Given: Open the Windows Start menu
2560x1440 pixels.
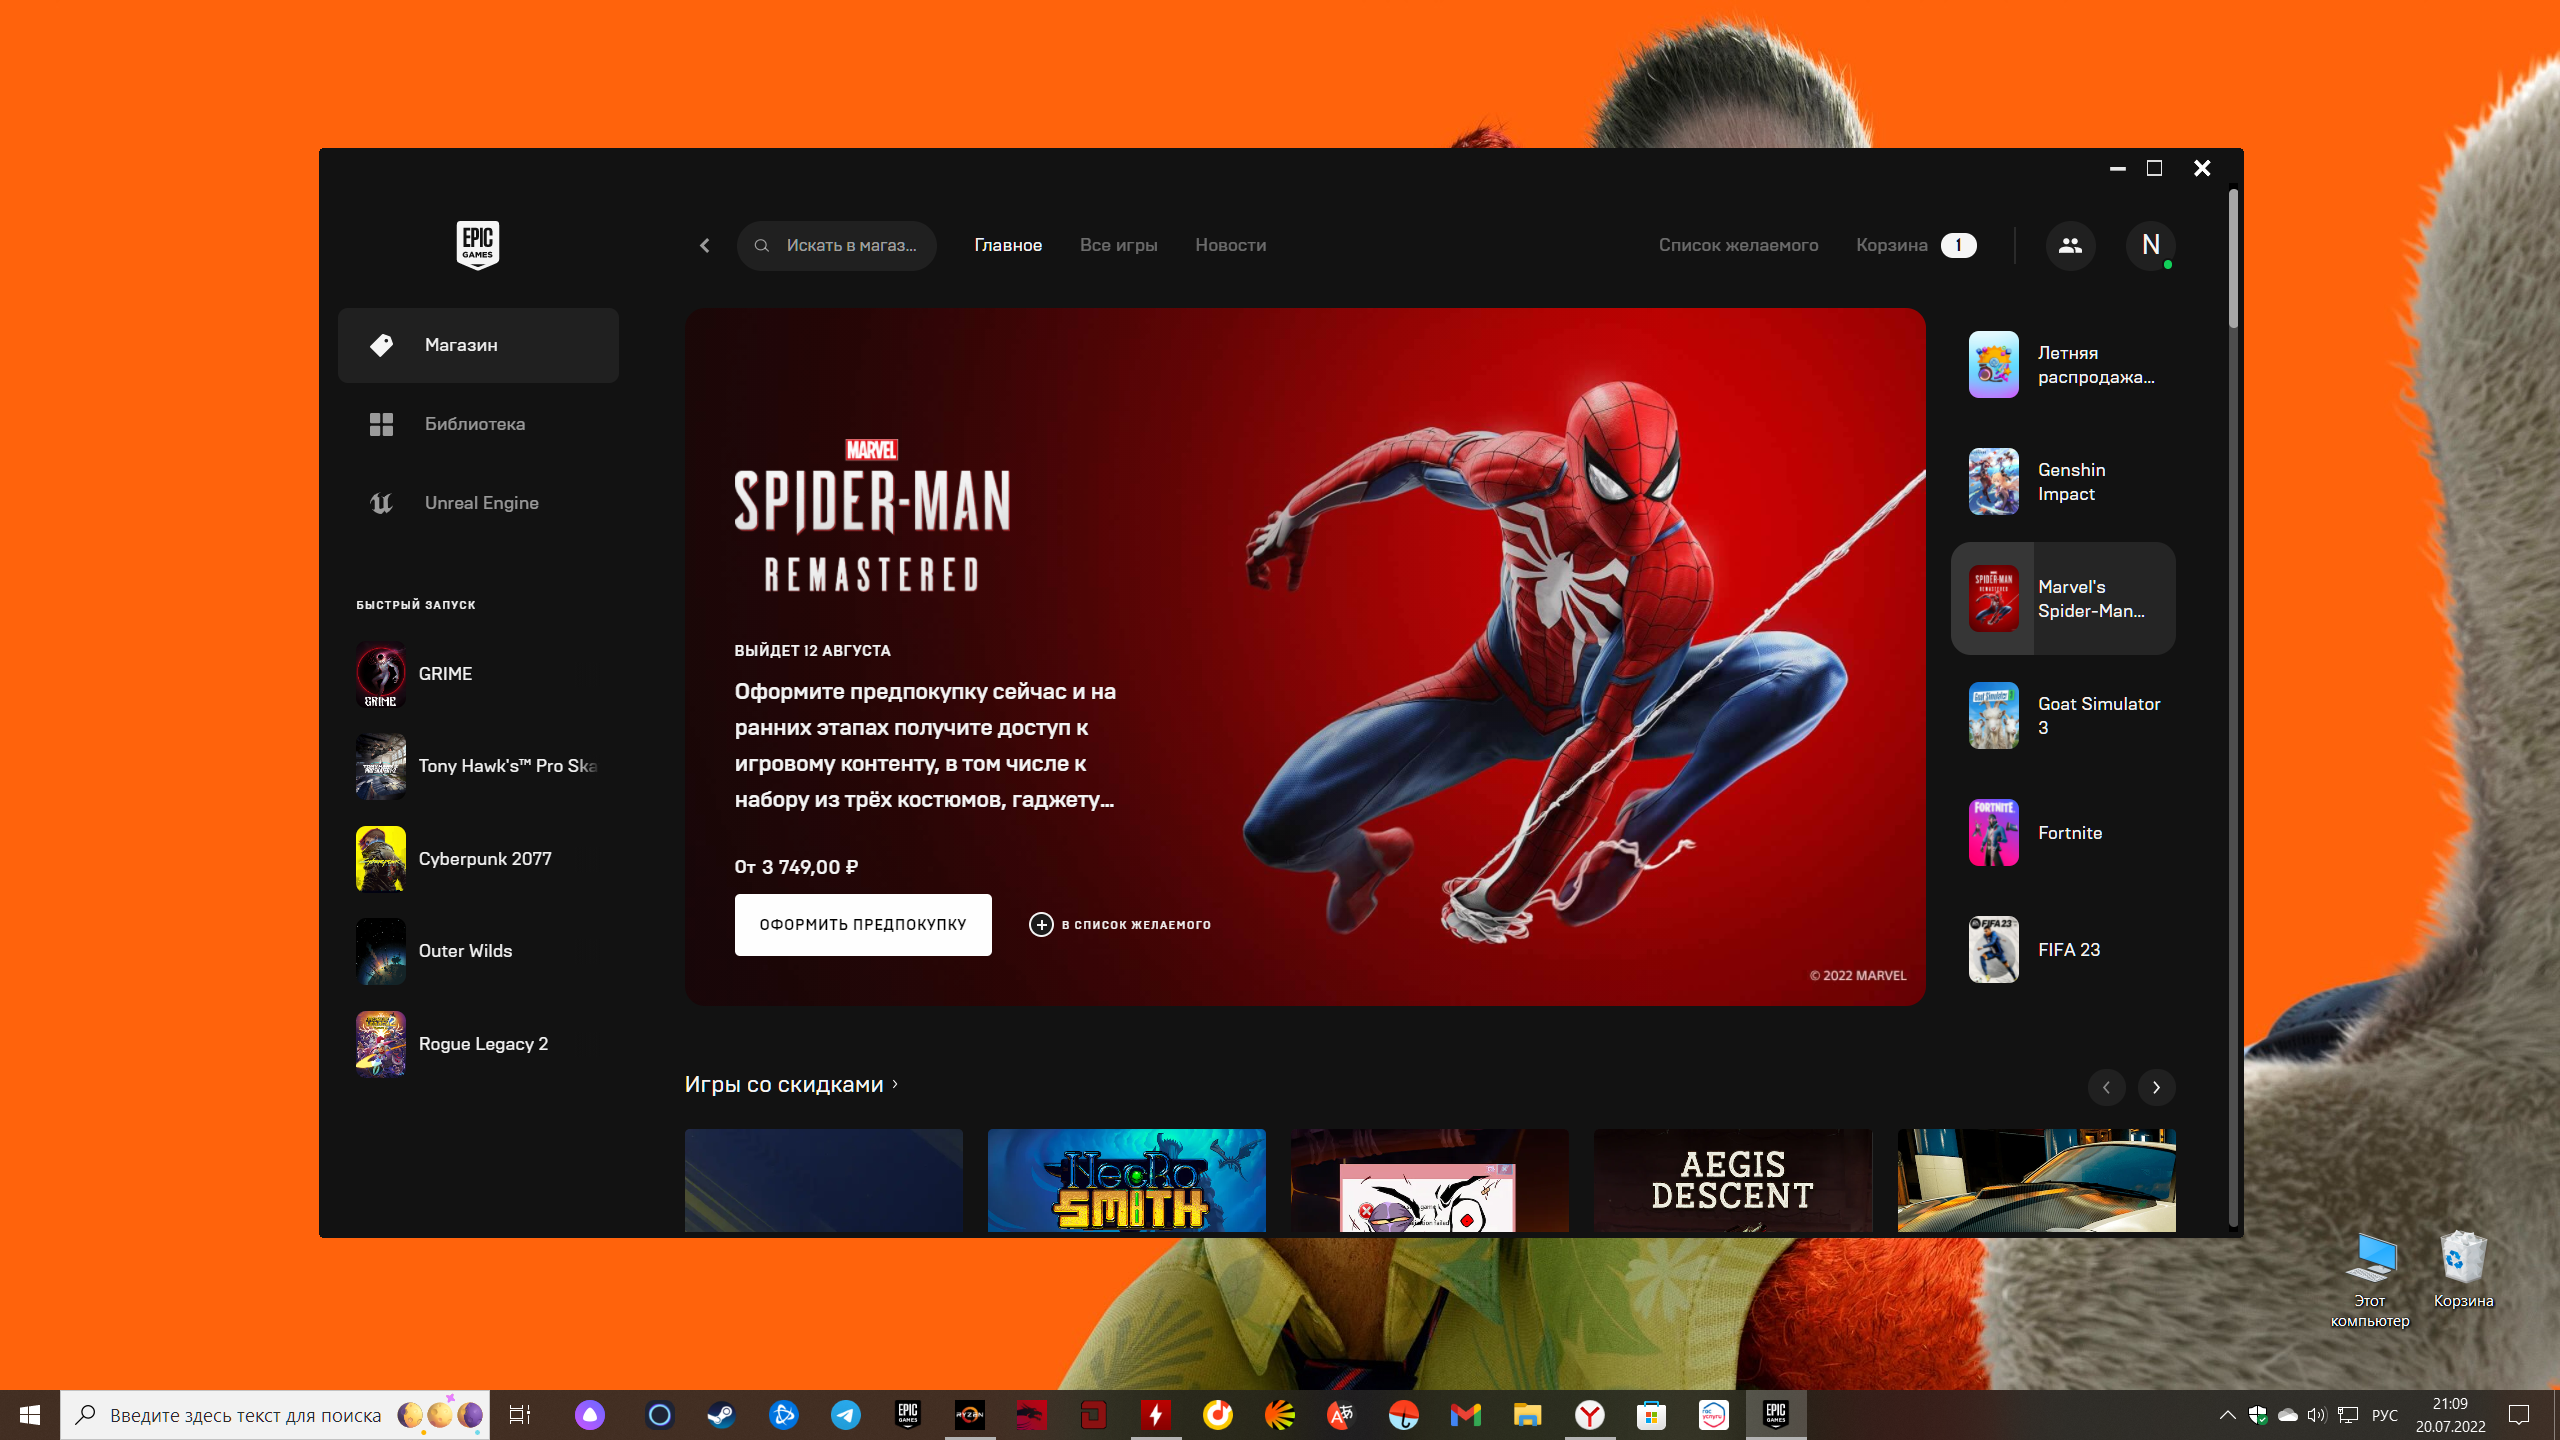Looking at the screenshot, I should (30, 1415).
